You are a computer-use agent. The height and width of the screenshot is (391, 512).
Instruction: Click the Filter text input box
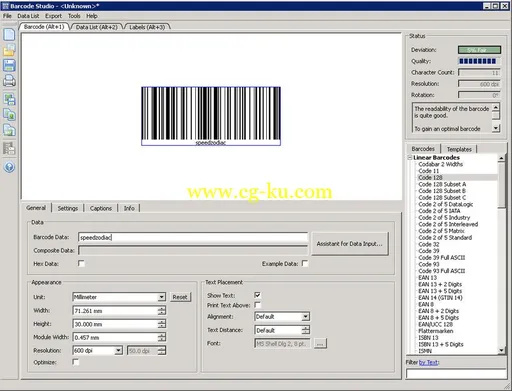coord(456,374)
